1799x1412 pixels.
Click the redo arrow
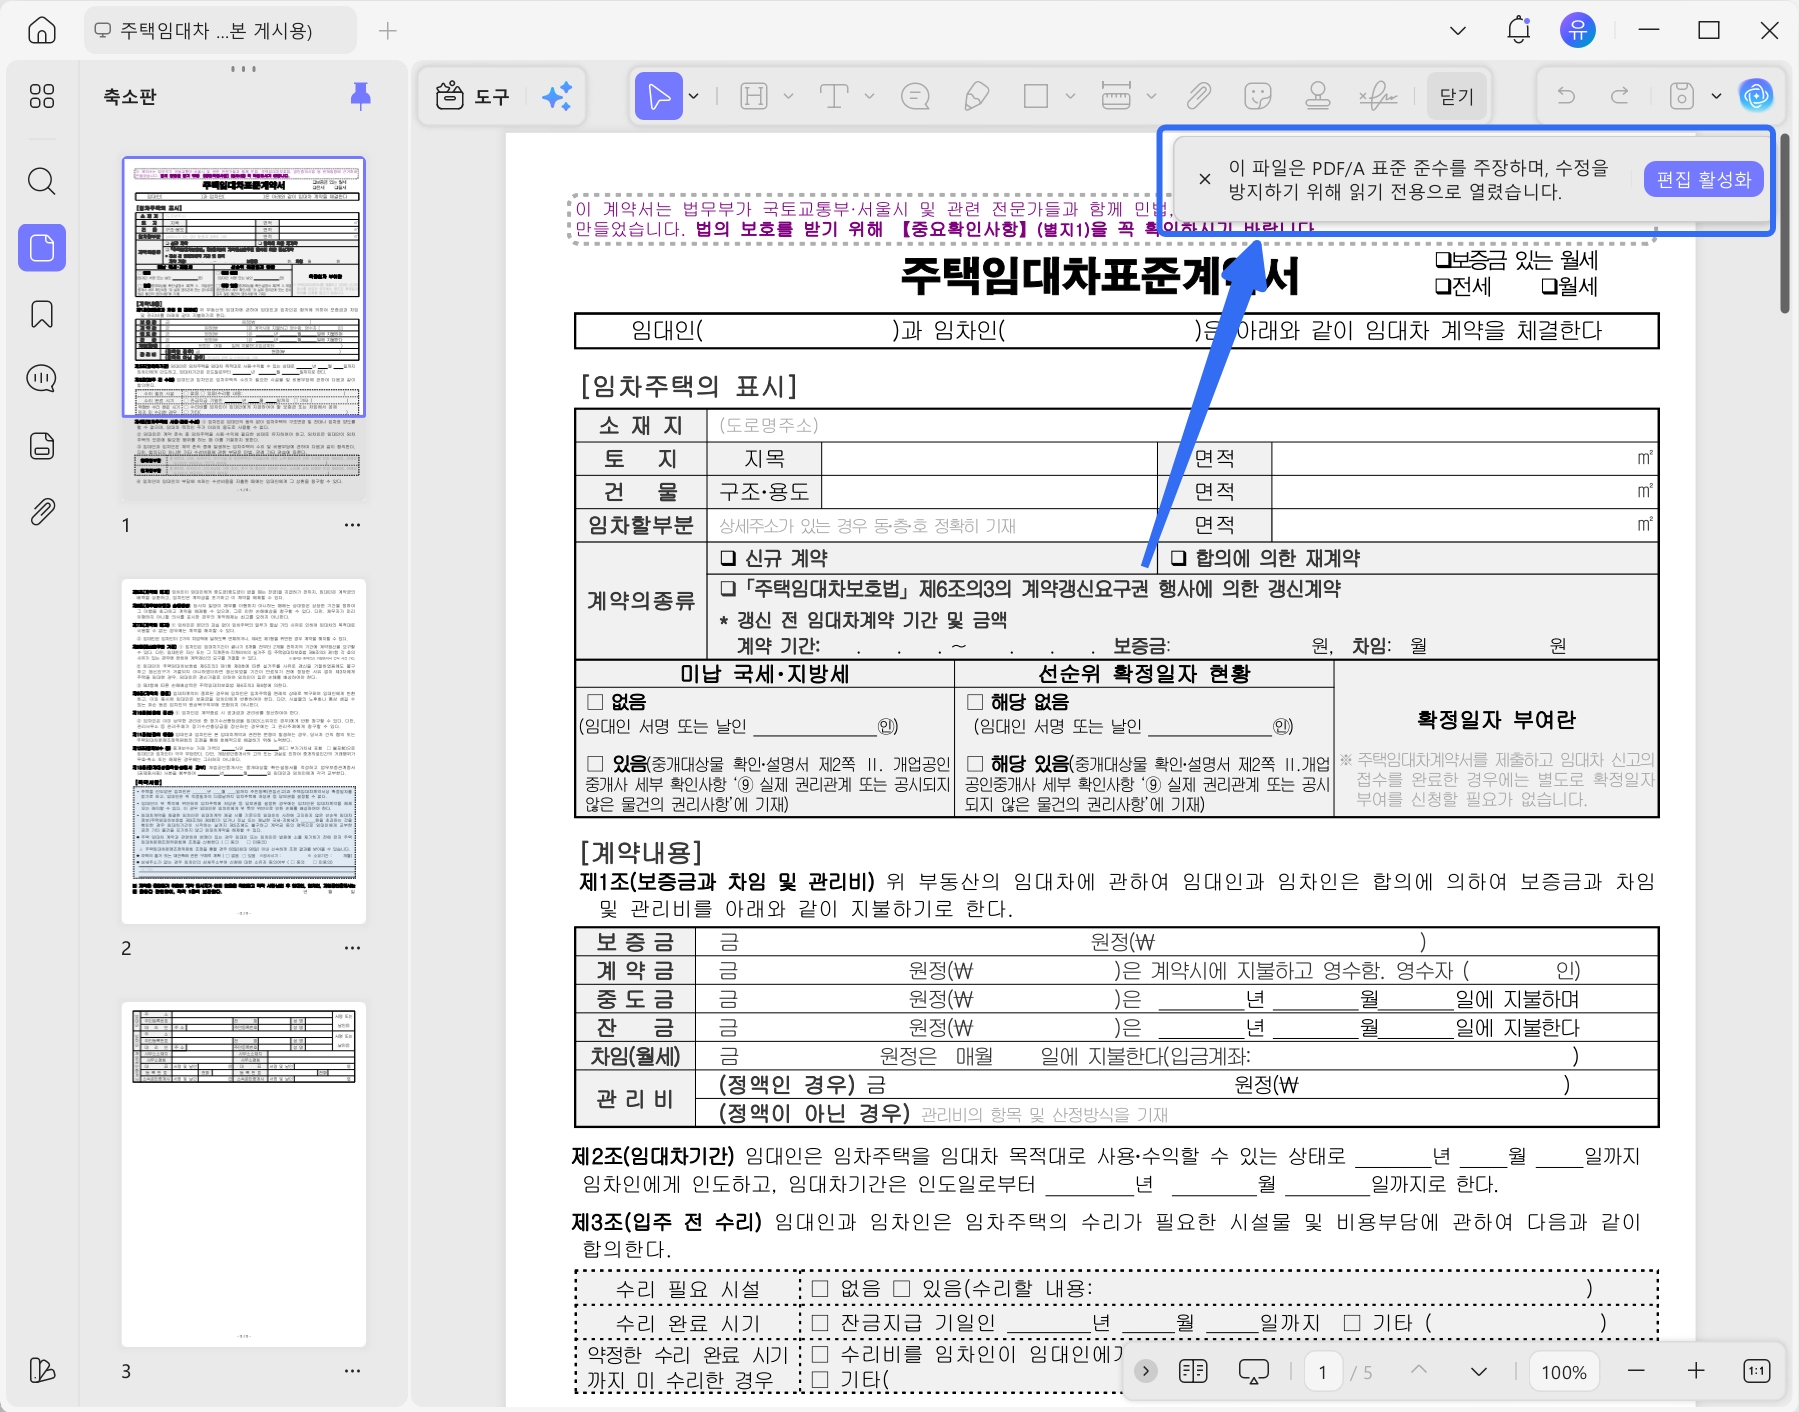click(1619, 96)
